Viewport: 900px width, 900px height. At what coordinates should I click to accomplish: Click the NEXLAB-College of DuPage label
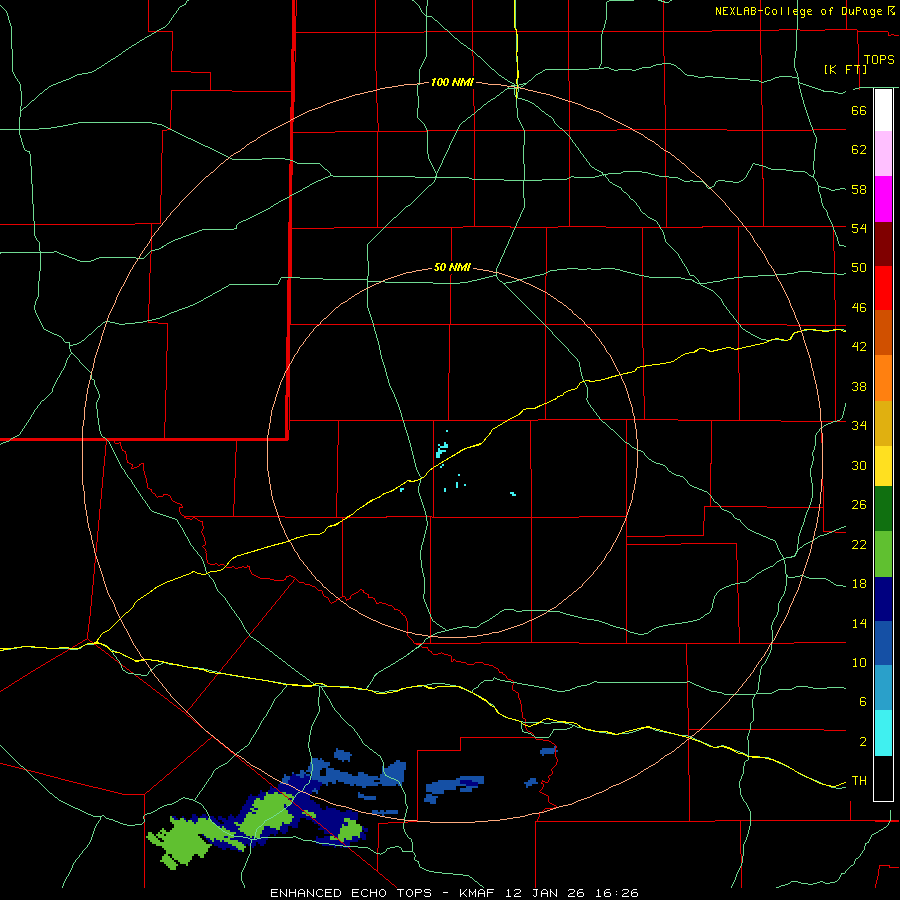coord(799,11)
